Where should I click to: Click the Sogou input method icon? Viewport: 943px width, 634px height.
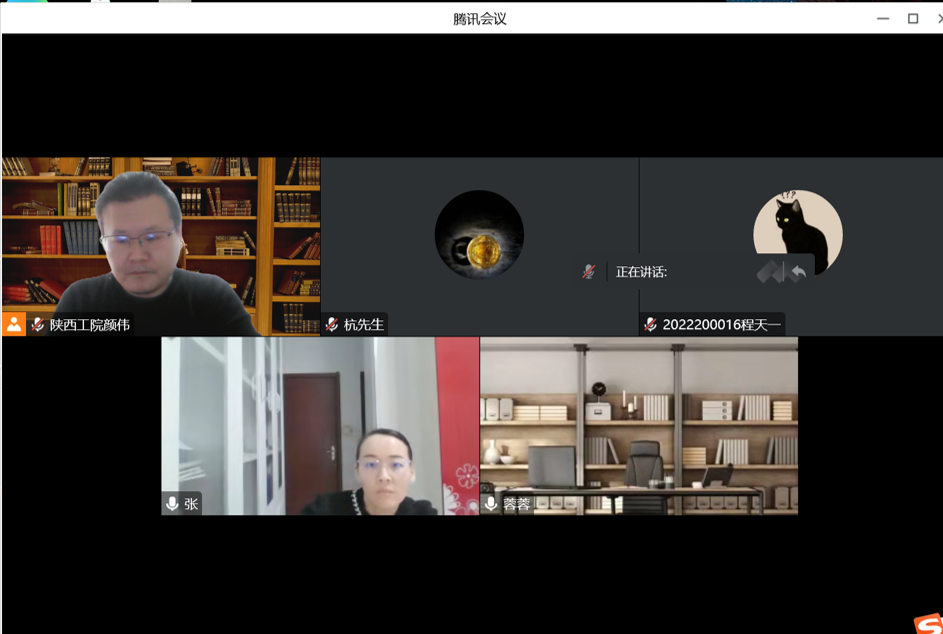point(927,623)
